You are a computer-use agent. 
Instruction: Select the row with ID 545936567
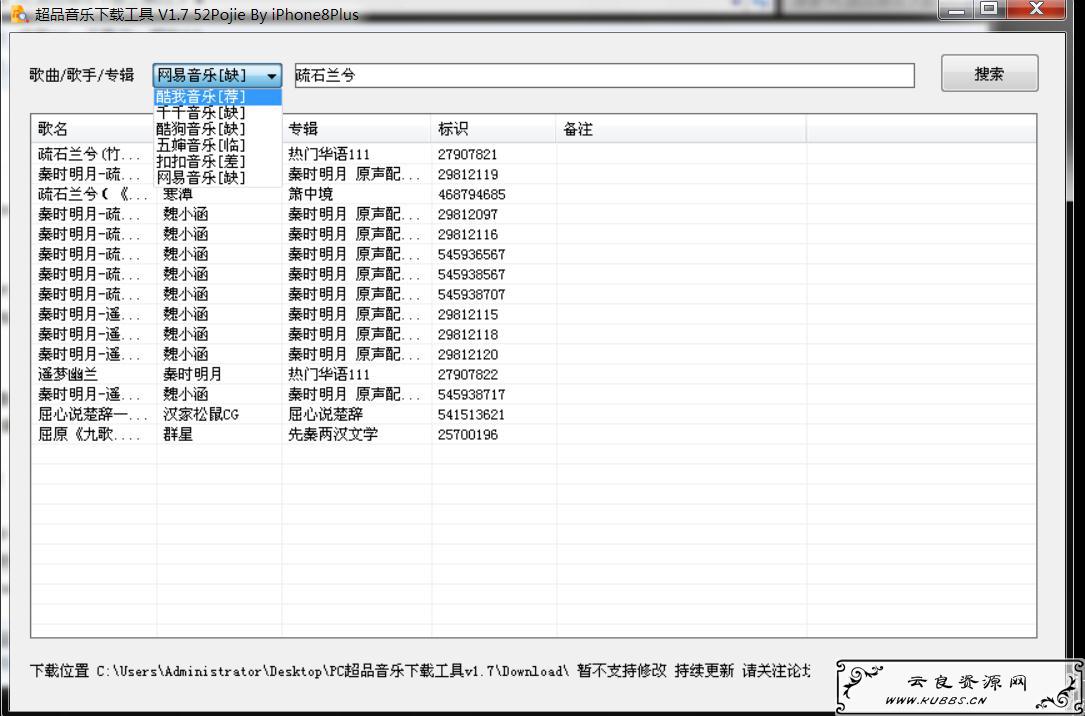click(533, 255)
